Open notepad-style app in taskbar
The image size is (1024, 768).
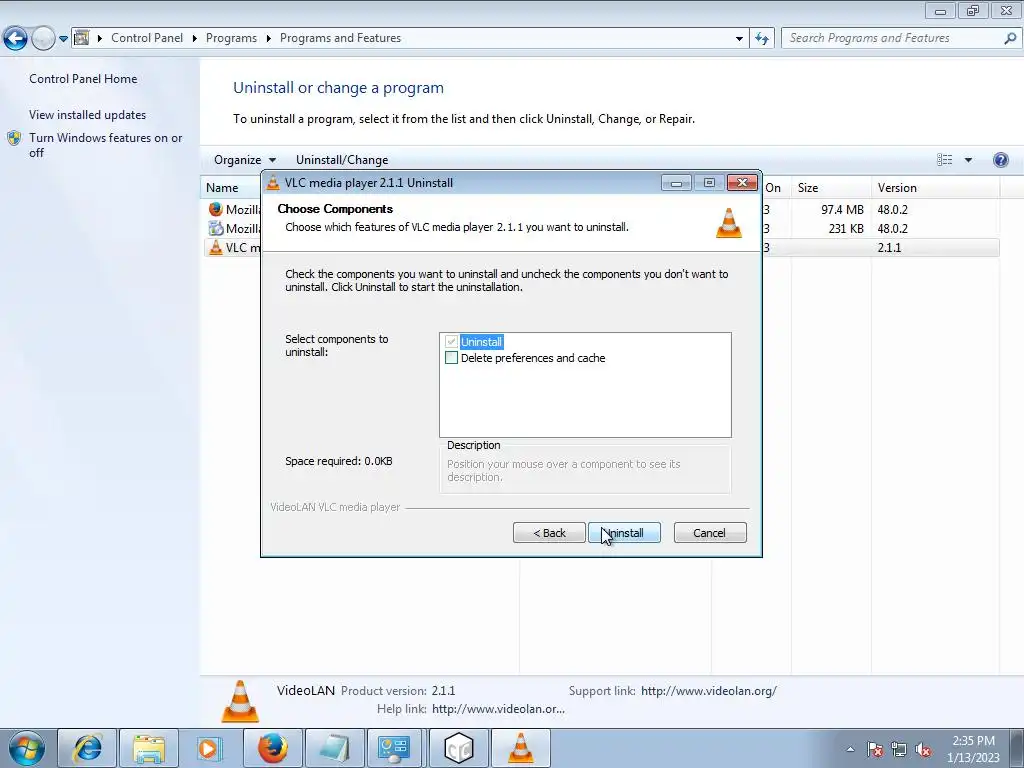pos(334,748)
